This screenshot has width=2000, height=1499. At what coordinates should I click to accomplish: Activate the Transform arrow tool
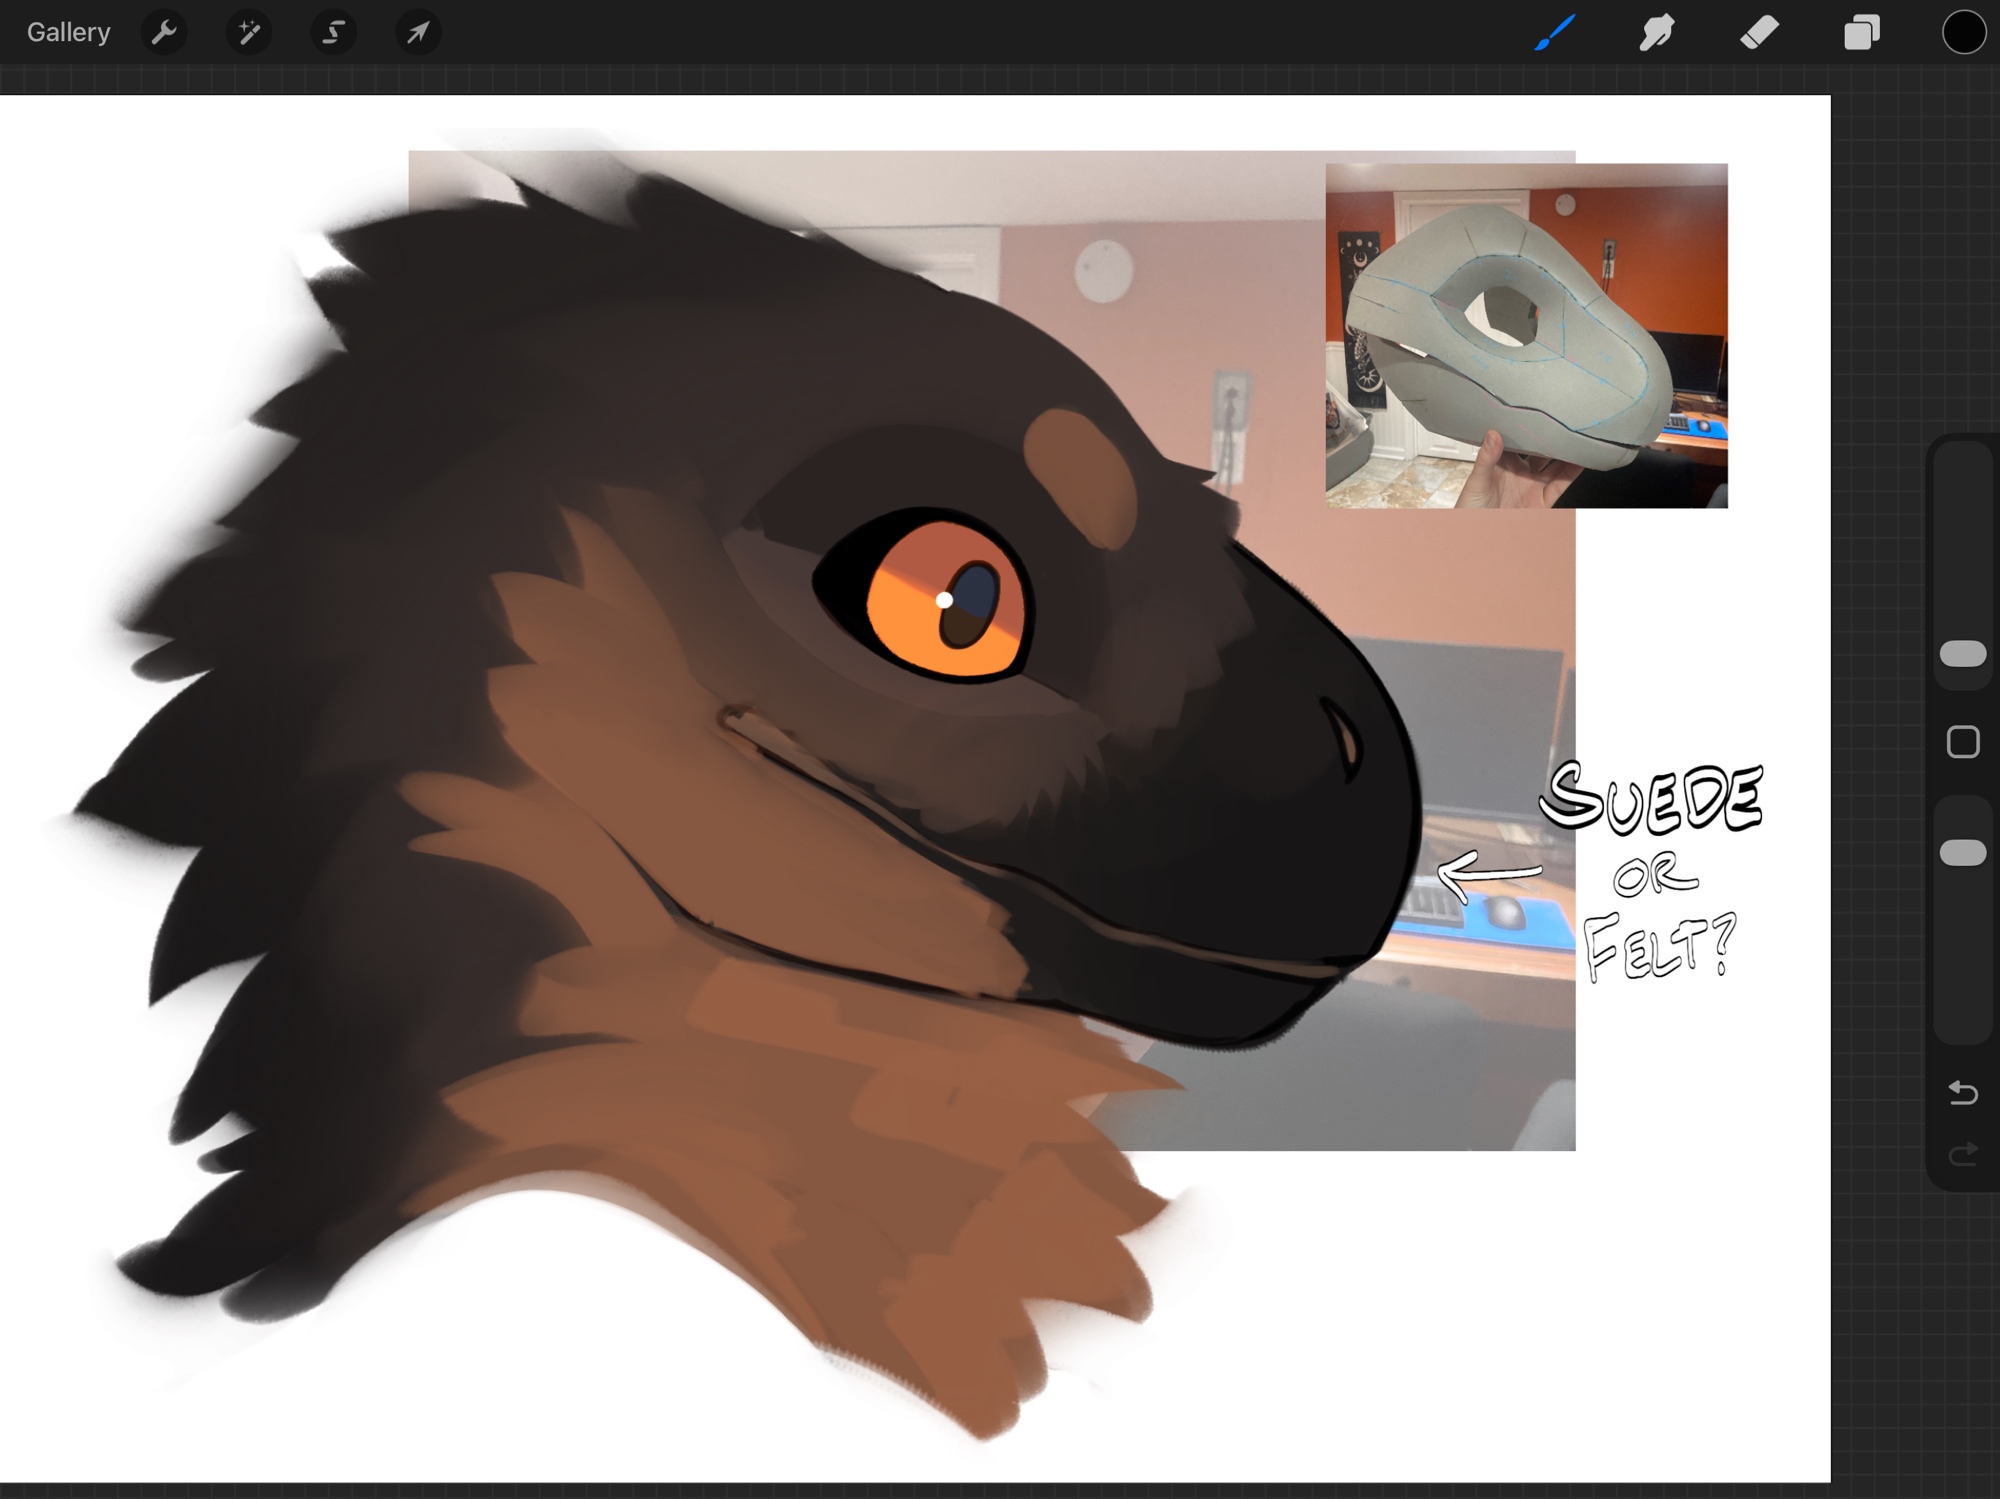click(x=418, y=32)
